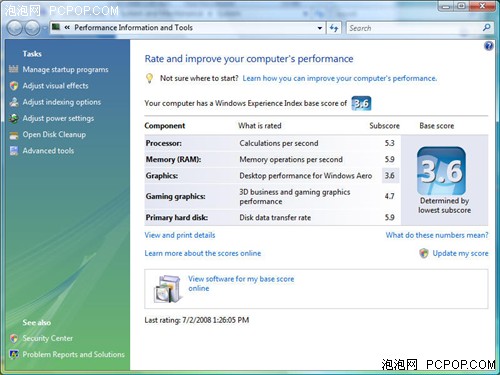Viewport: 500px width, 375px height.
Task: Click the Processor row label
Action: tap(164, 143)
